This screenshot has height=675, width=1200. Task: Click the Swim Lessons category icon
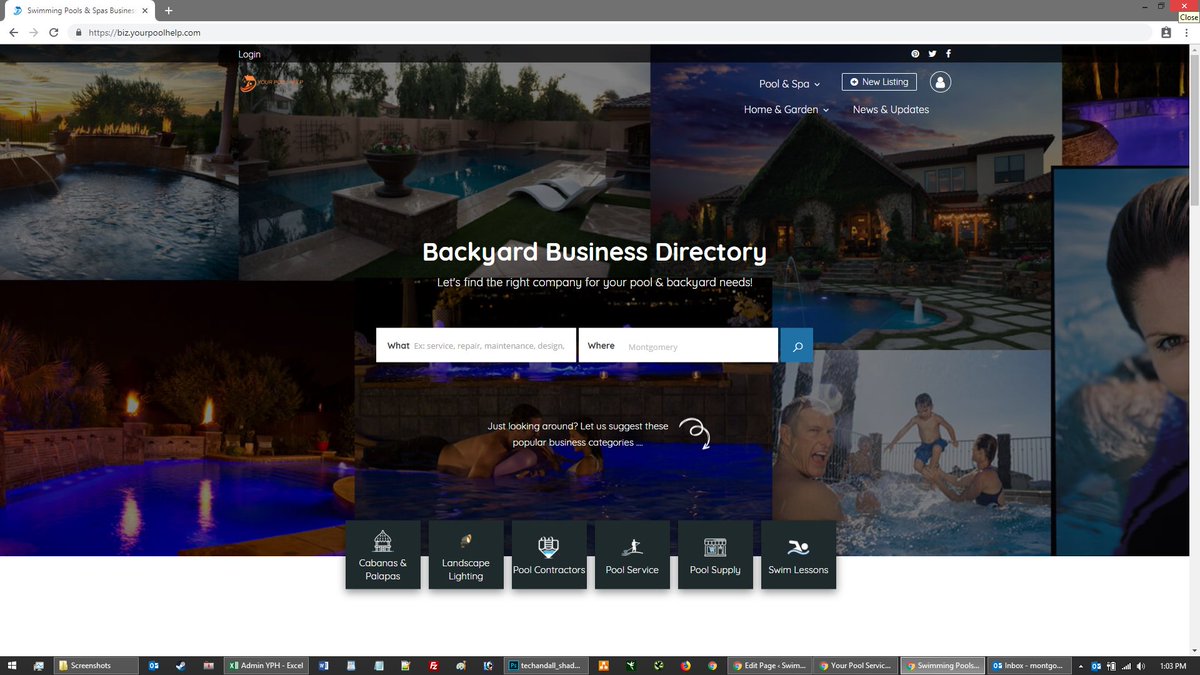point(797,554)
